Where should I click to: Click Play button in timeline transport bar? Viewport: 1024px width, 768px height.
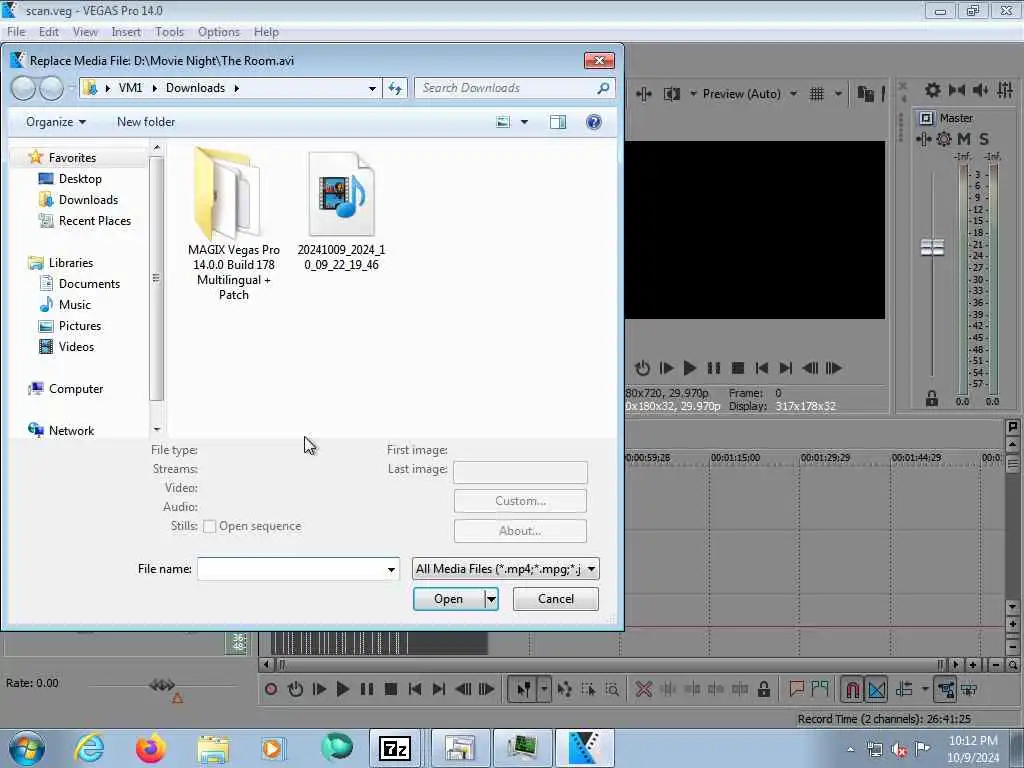pyautogui.click(x=342, y=689)
